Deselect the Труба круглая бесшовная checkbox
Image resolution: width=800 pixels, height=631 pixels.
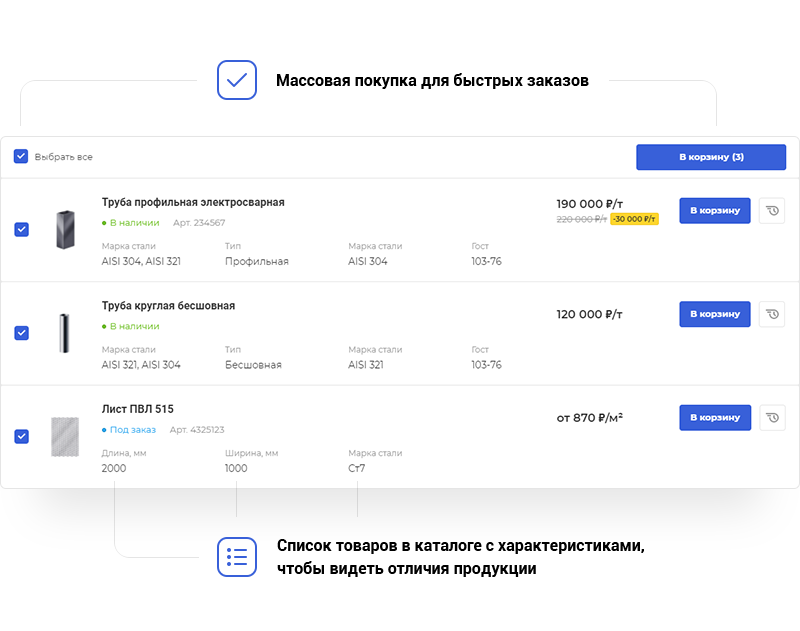[x=22, y=333]
